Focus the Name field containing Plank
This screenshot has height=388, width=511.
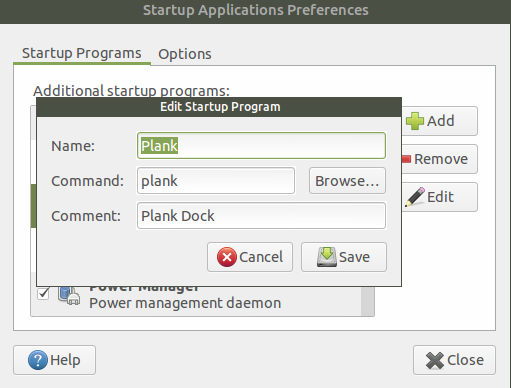[261, 146]
